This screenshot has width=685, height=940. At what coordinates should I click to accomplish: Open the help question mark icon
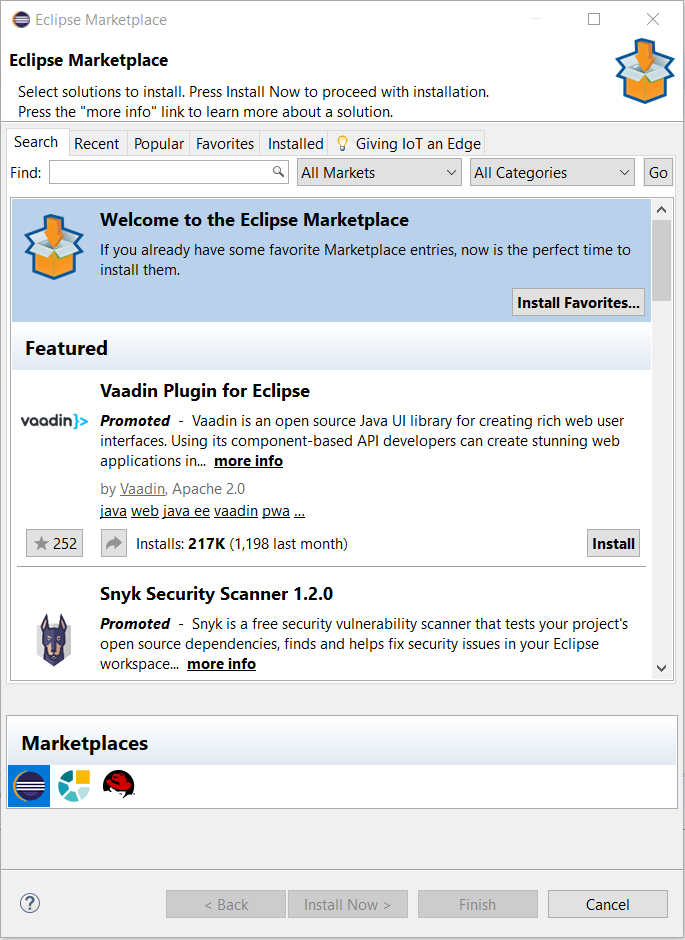point(30,904)
